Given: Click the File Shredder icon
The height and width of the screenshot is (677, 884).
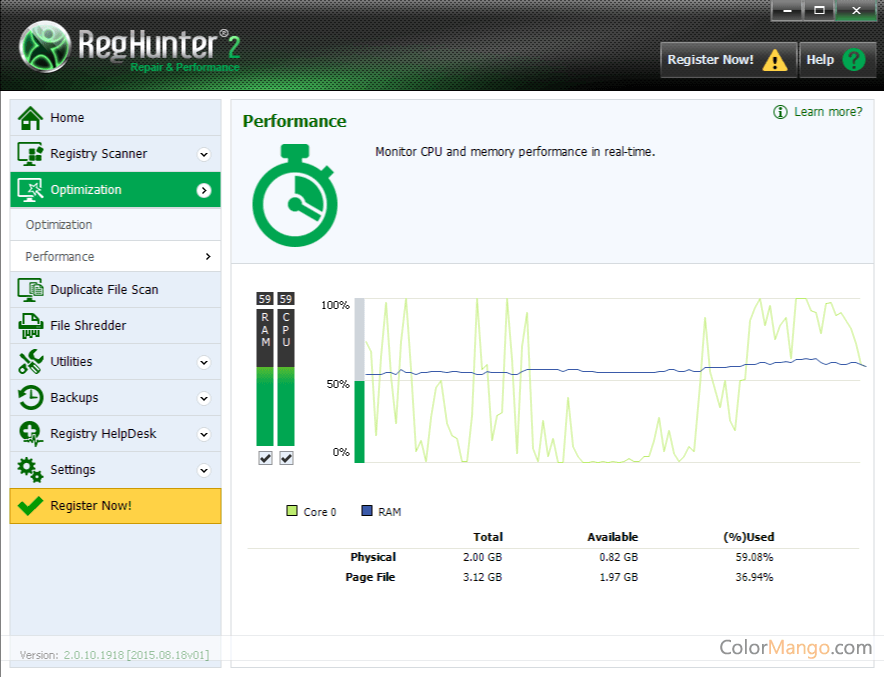Looking at the screenshot, I should (x=30, y=326).
